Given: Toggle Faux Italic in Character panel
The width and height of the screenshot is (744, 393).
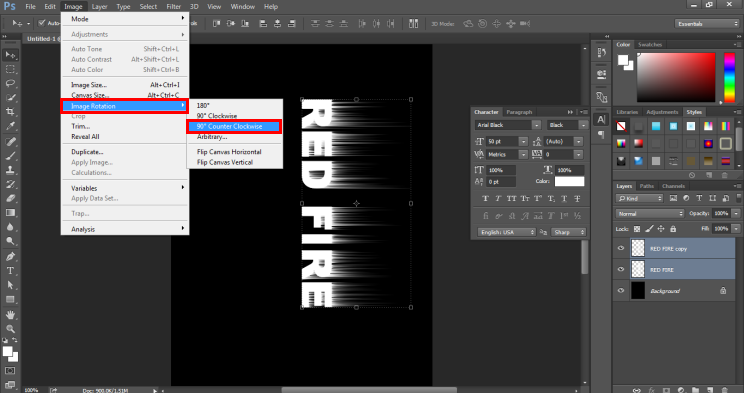Looking at the screenshot, I should coord(498,198).
